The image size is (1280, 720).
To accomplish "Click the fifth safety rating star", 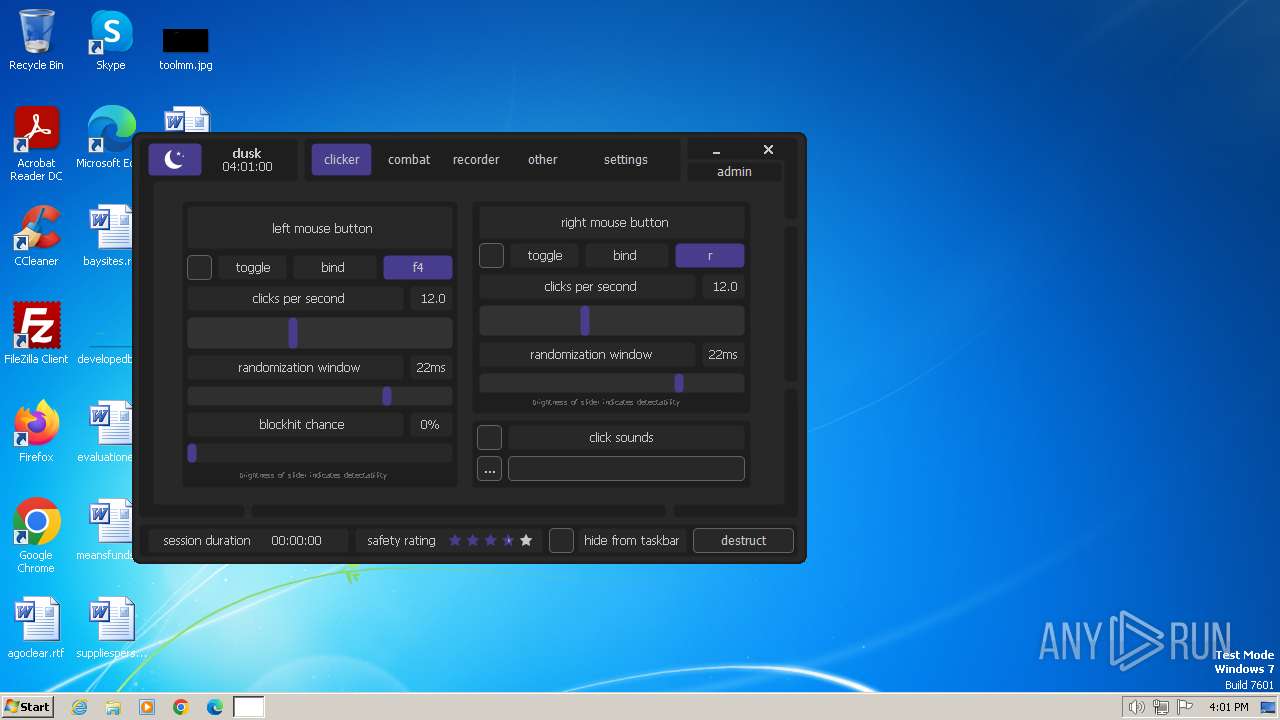I will pos(526,540).
